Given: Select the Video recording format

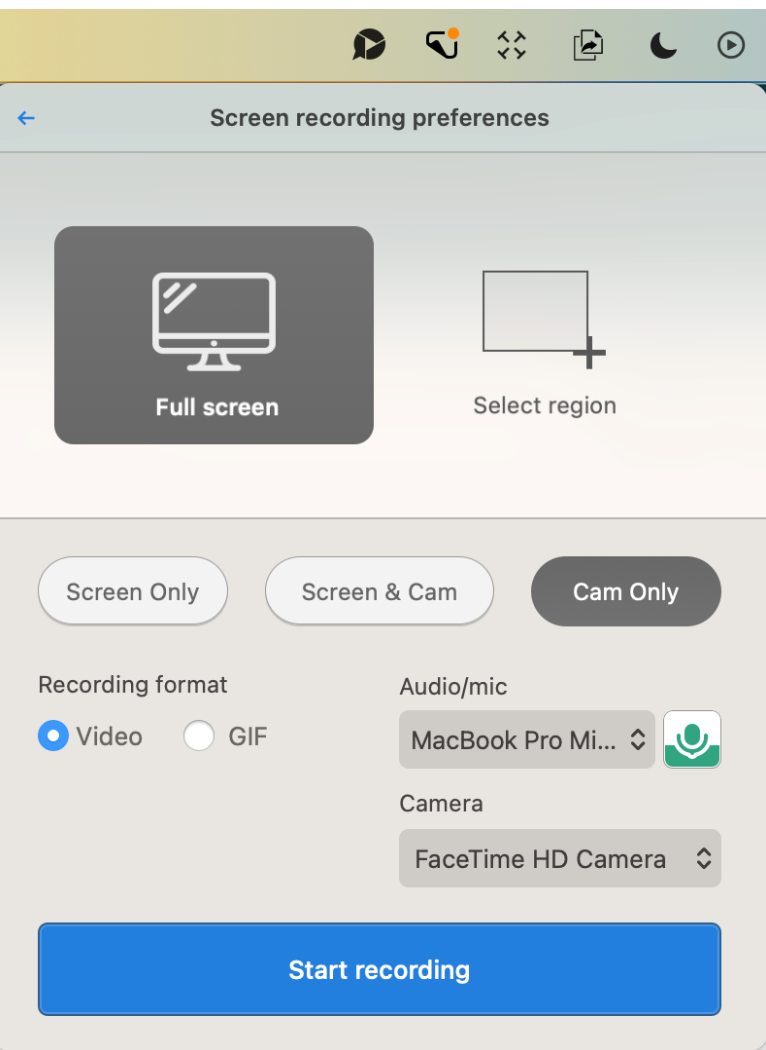Looking at the screenshot, I should [54, 736].
